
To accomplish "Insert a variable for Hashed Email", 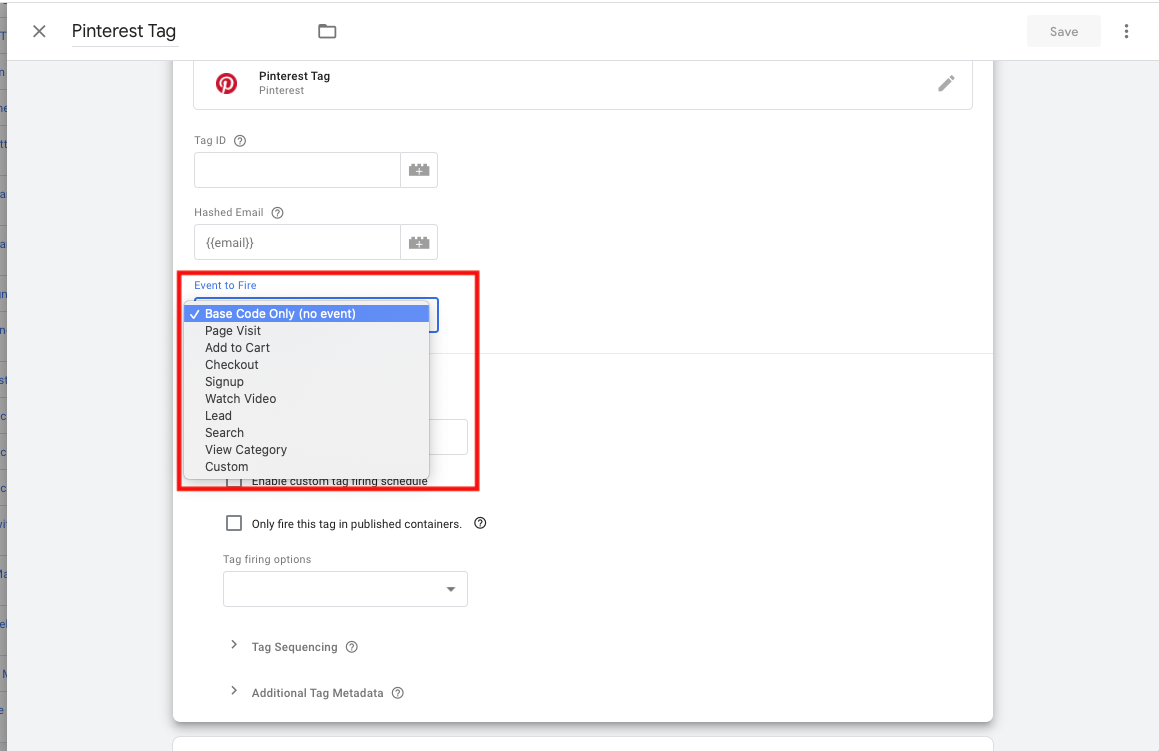I will coord(419,242).
